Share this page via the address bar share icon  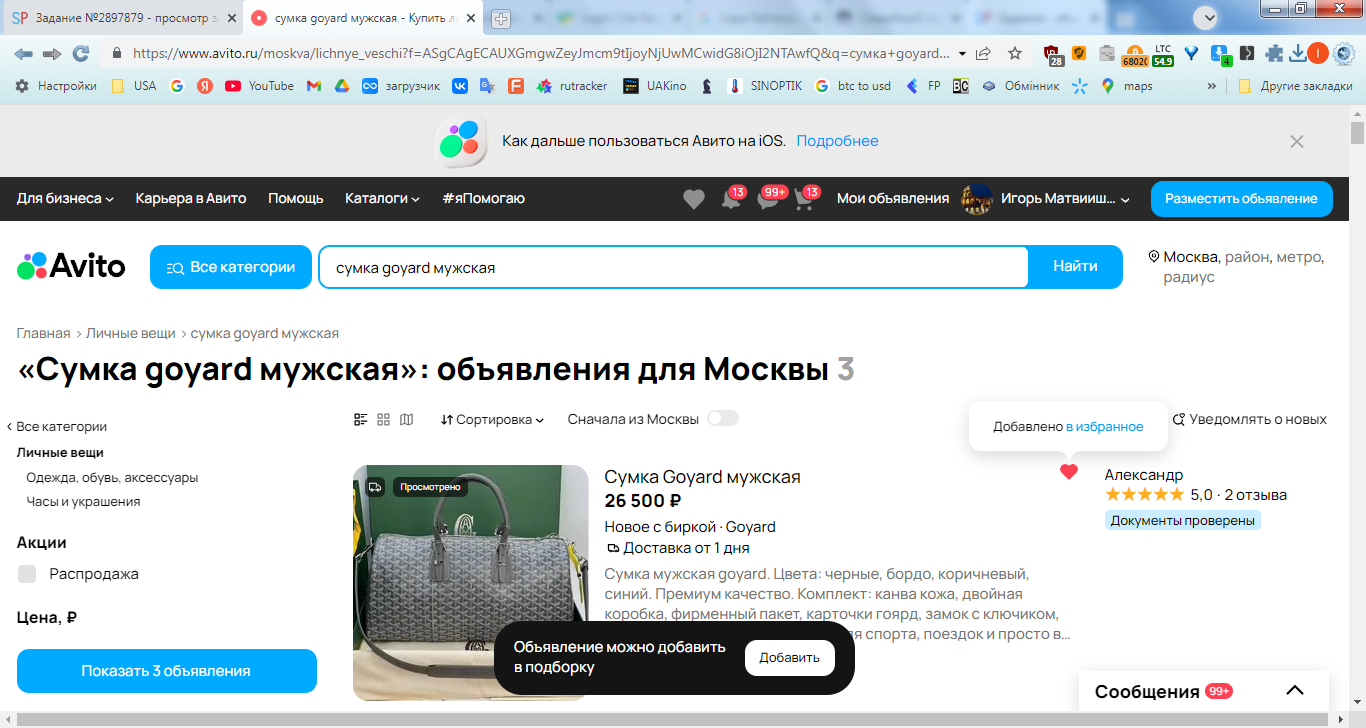pos(984,54)
